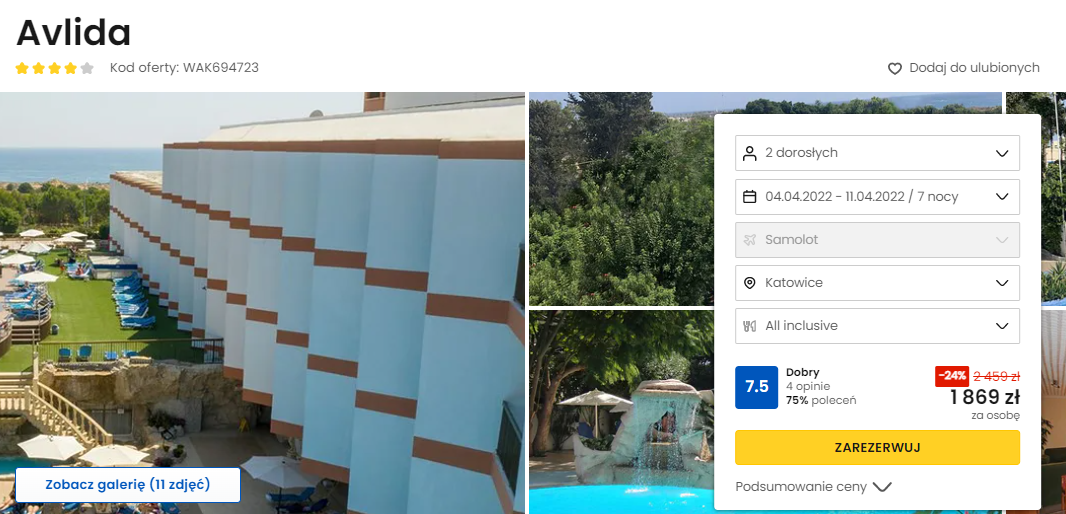Viewport: 1066px width, 514px height.
Task: Click the hotel star rating
Action: (x=54, y=68)
